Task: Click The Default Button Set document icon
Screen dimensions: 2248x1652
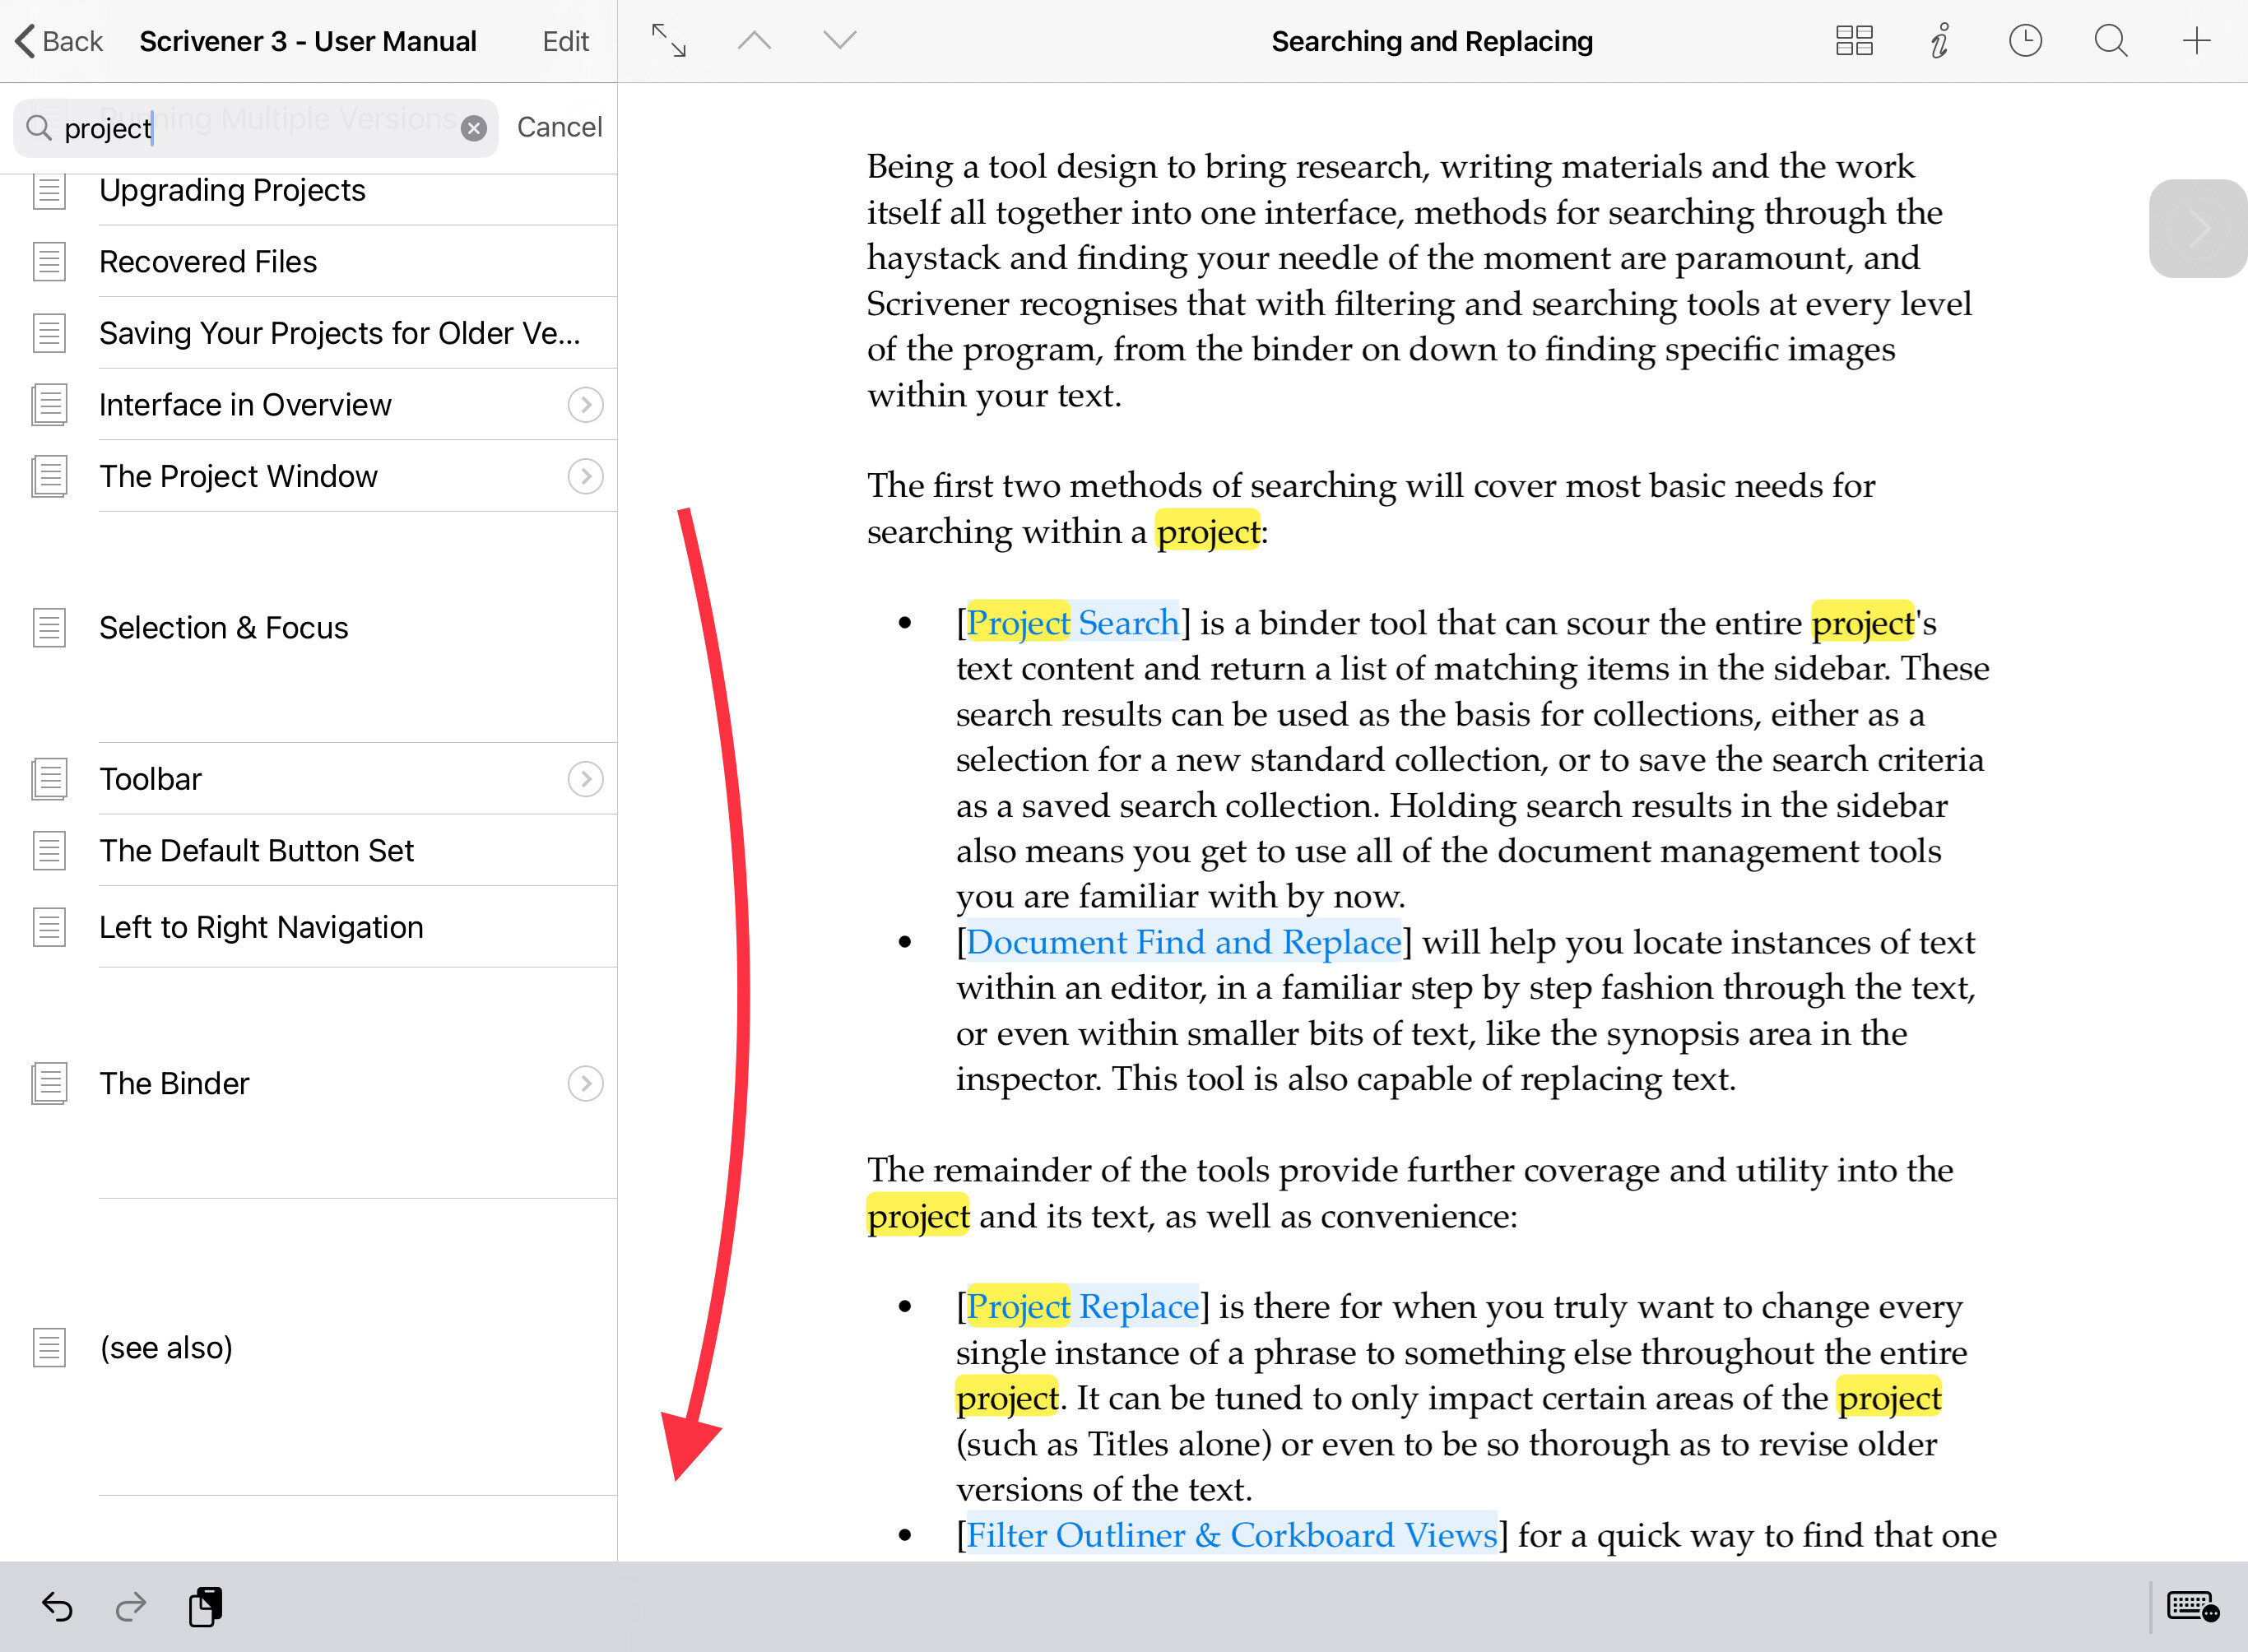Action: [49, 850]
